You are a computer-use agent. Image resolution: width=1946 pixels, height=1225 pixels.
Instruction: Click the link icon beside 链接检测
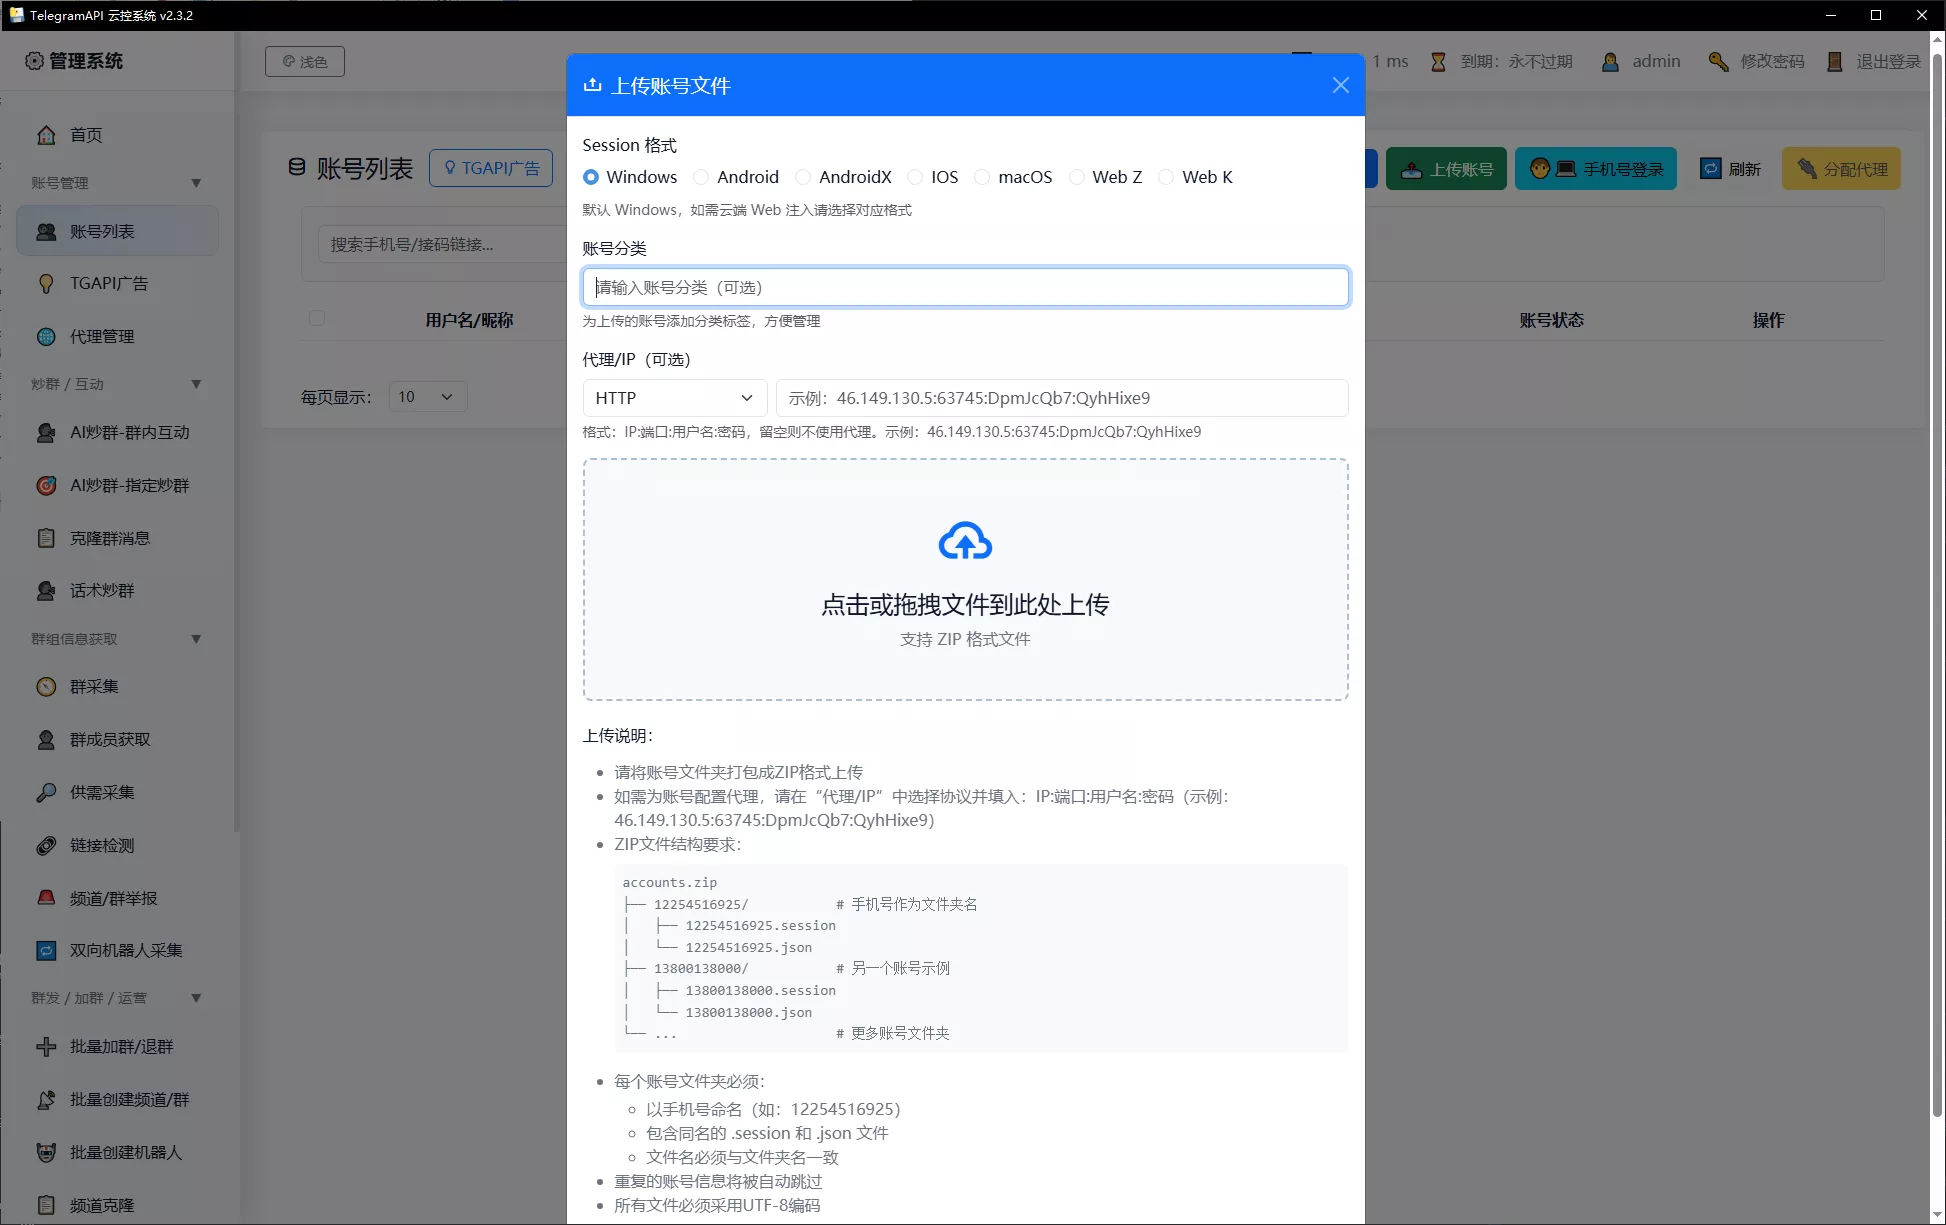pos(46,845)
